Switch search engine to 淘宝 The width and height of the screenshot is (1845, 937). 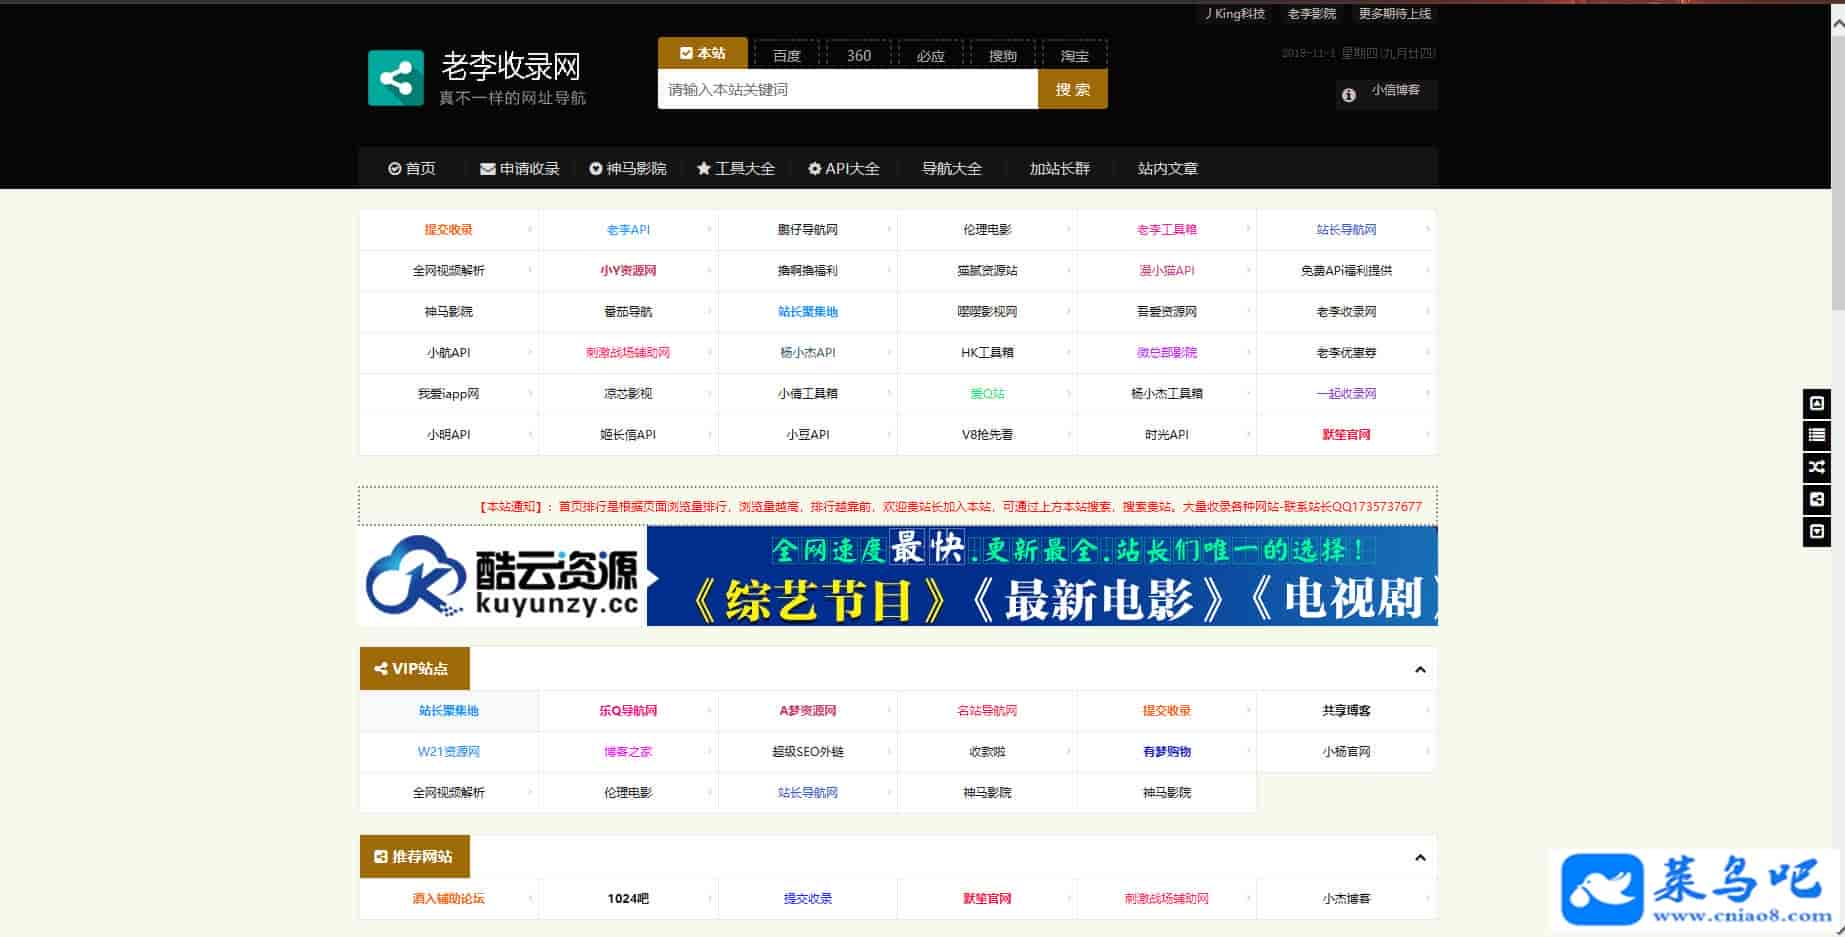[x=1075, y=56]
